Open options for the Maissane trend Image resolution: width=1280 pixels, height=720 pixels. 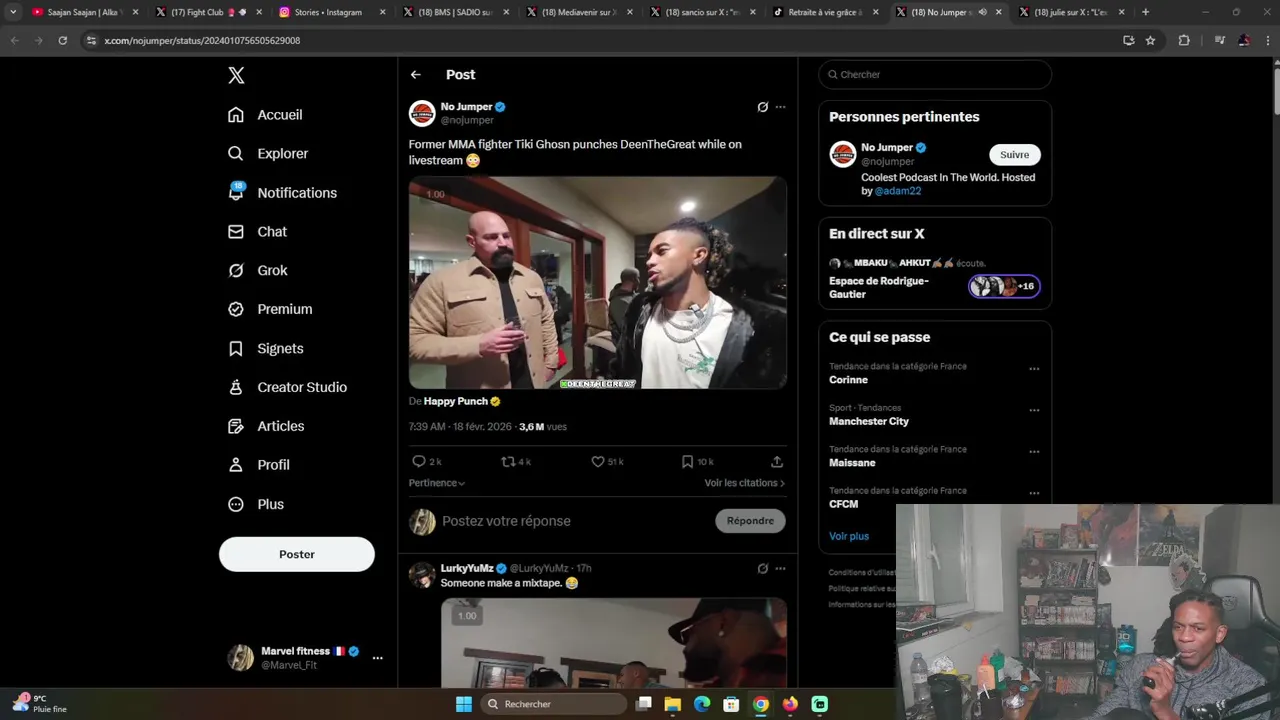click(1034, 452)
